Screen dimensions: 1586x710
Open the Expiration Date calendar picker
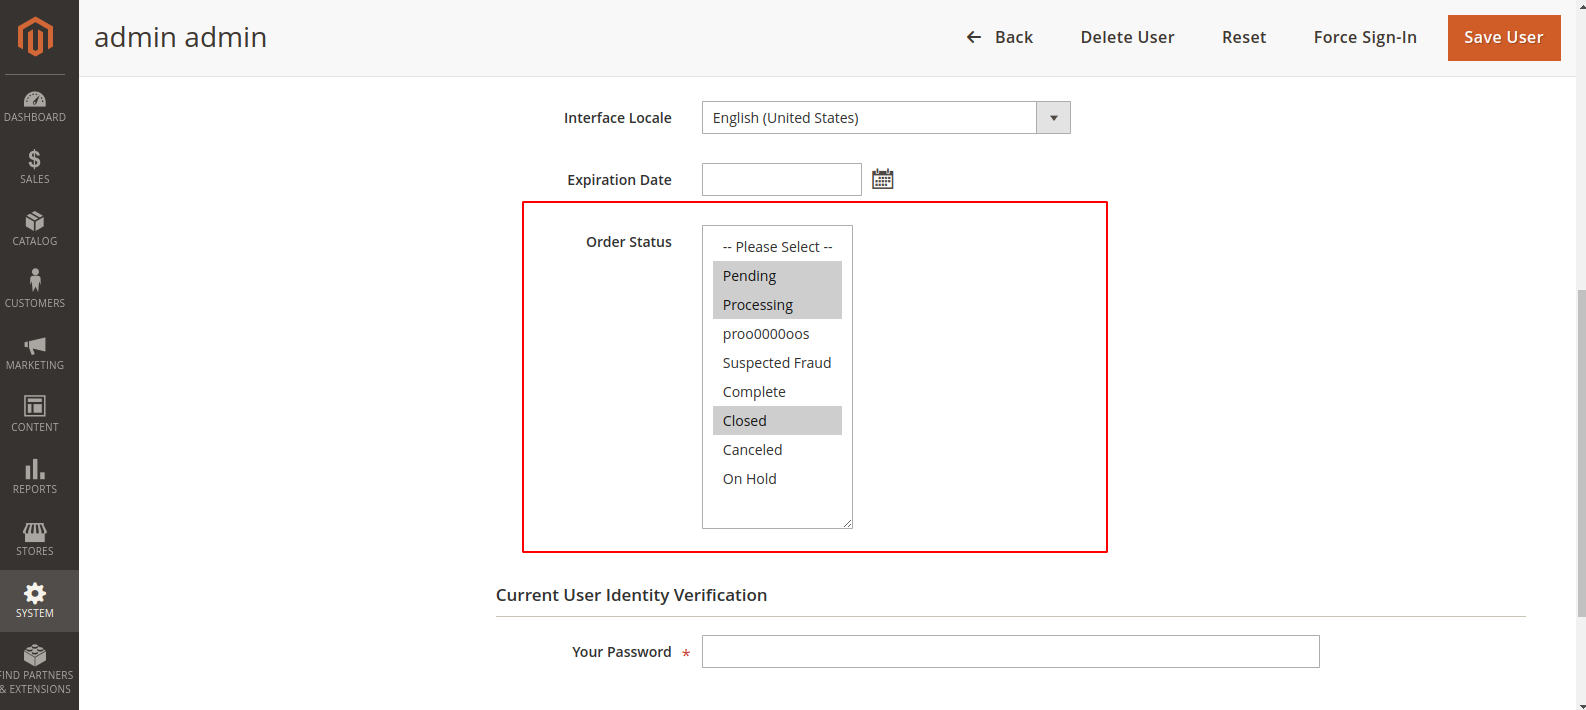coord(882,179)
